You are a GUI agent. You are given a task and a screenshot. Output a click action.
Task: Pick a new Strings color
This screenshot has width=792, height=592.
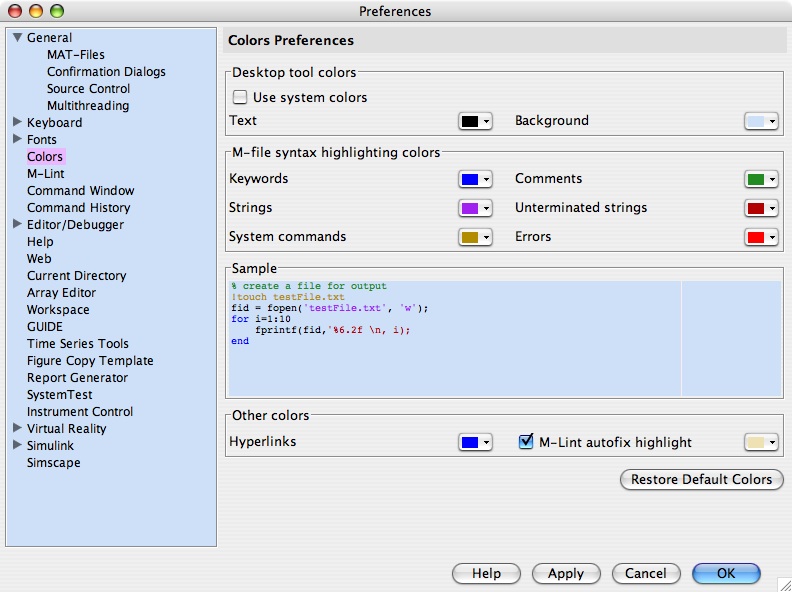click(x=475, y=208)
